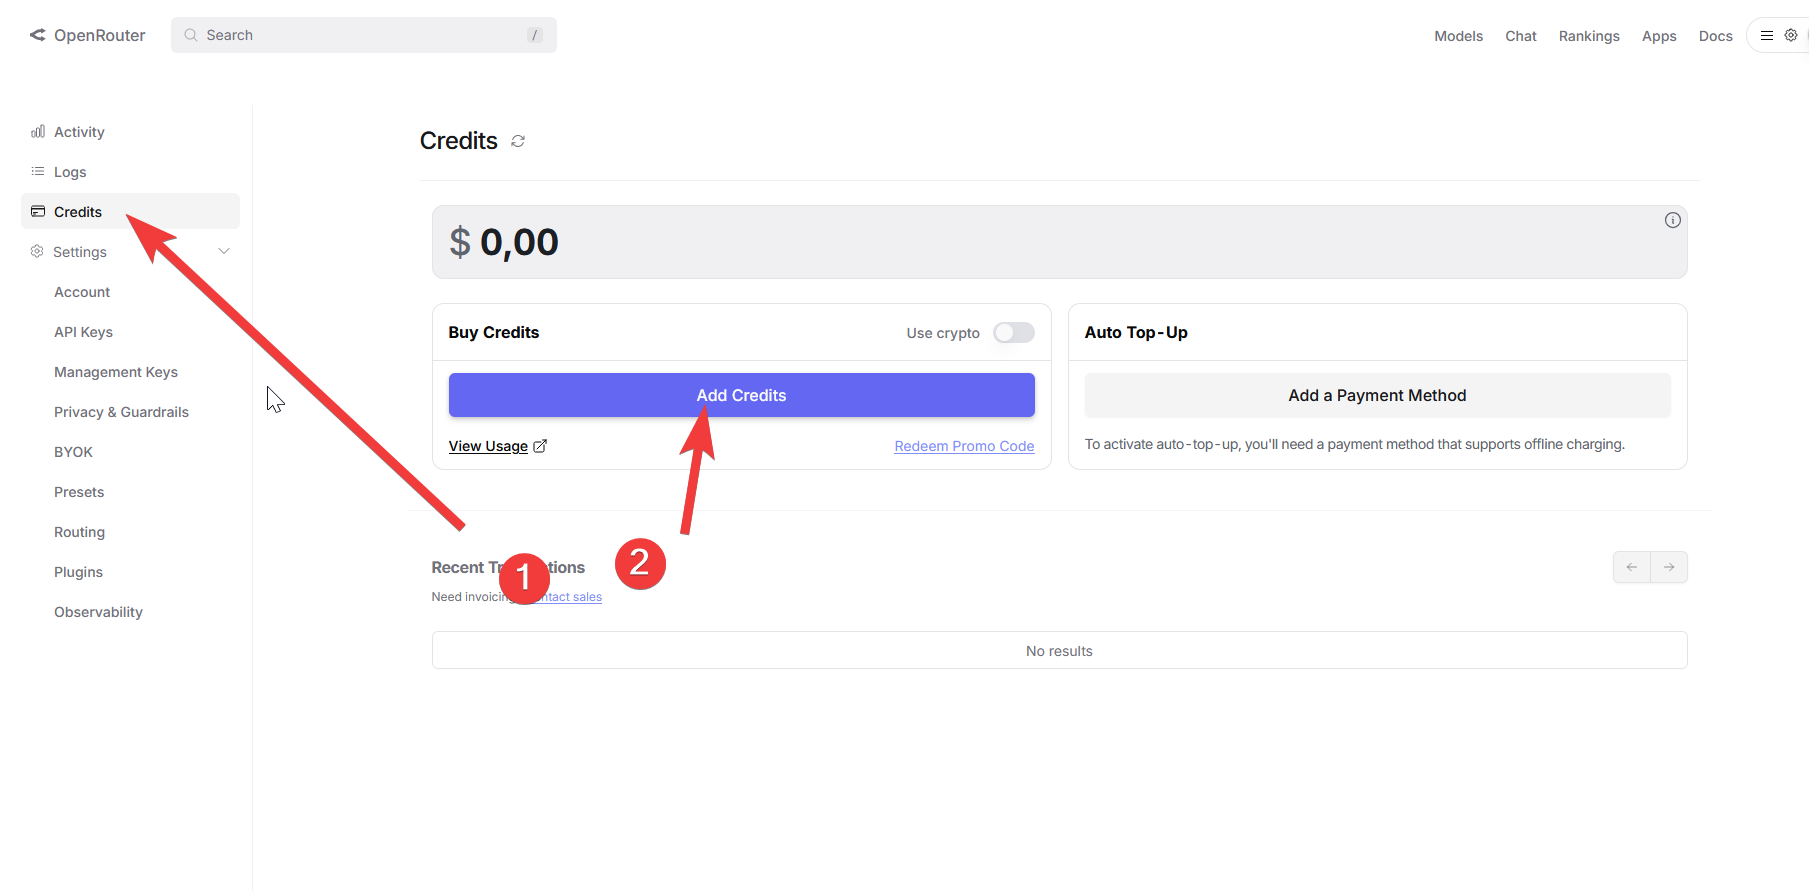Click Add a Payment Method button
Image resolution: width=1809 pixels, height=891 pixels.
click(x=1378, y=395)
